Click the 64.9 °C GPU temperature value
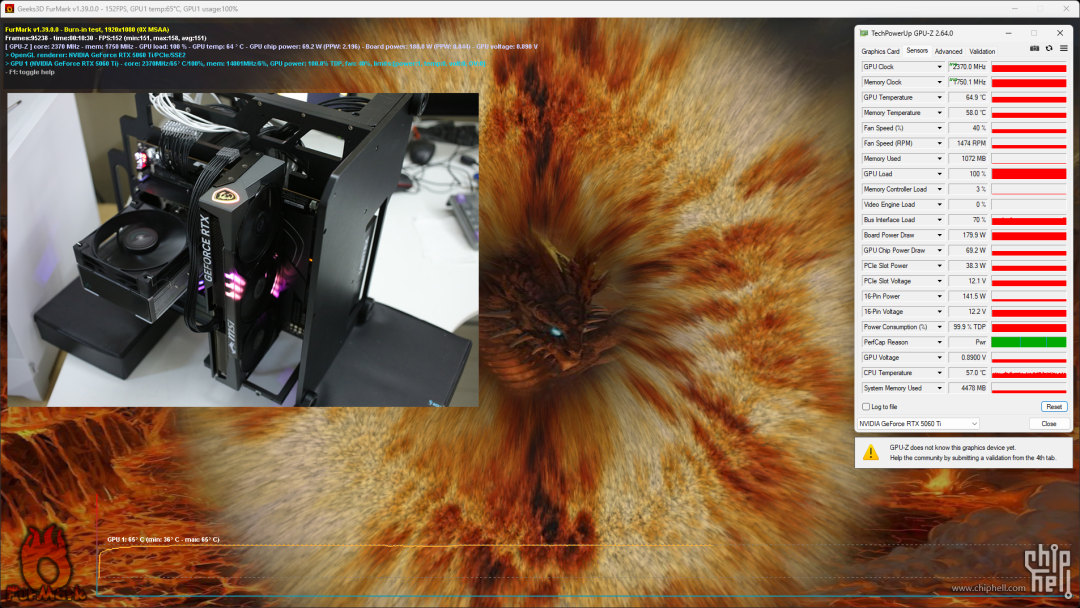The height and width of the screenshot is (608, 1080). pyautogui.click(x=968, y=98)
